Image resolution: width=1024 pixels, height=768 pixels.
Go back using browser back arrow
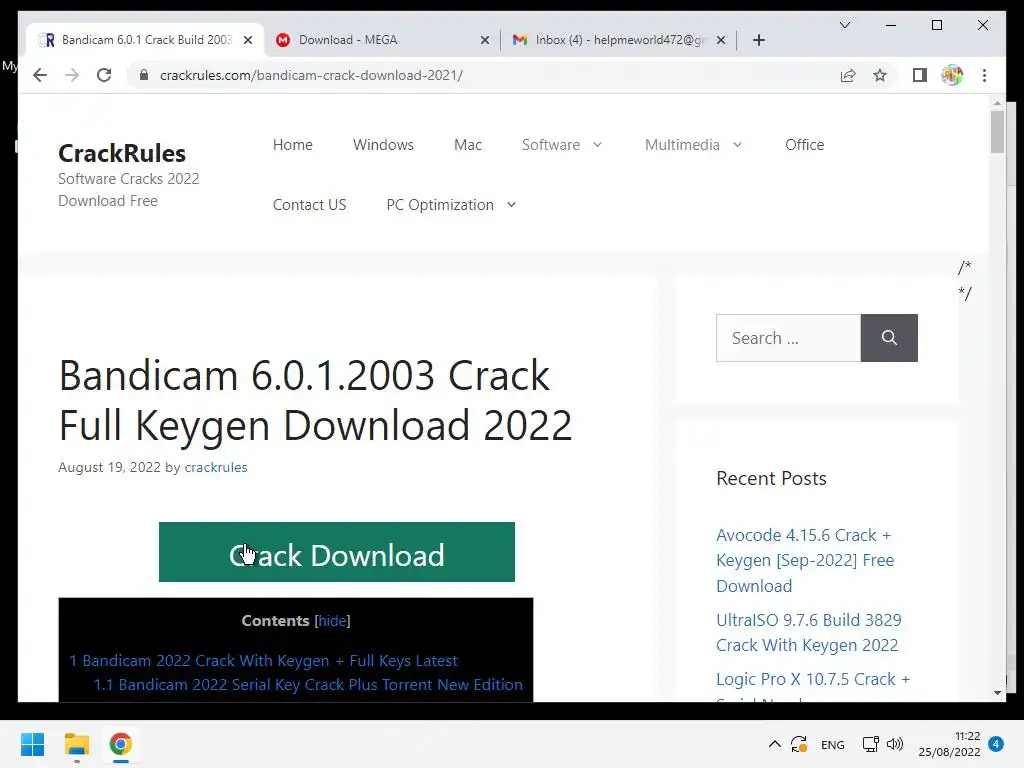pyautogui.click(x=40, y=75)
